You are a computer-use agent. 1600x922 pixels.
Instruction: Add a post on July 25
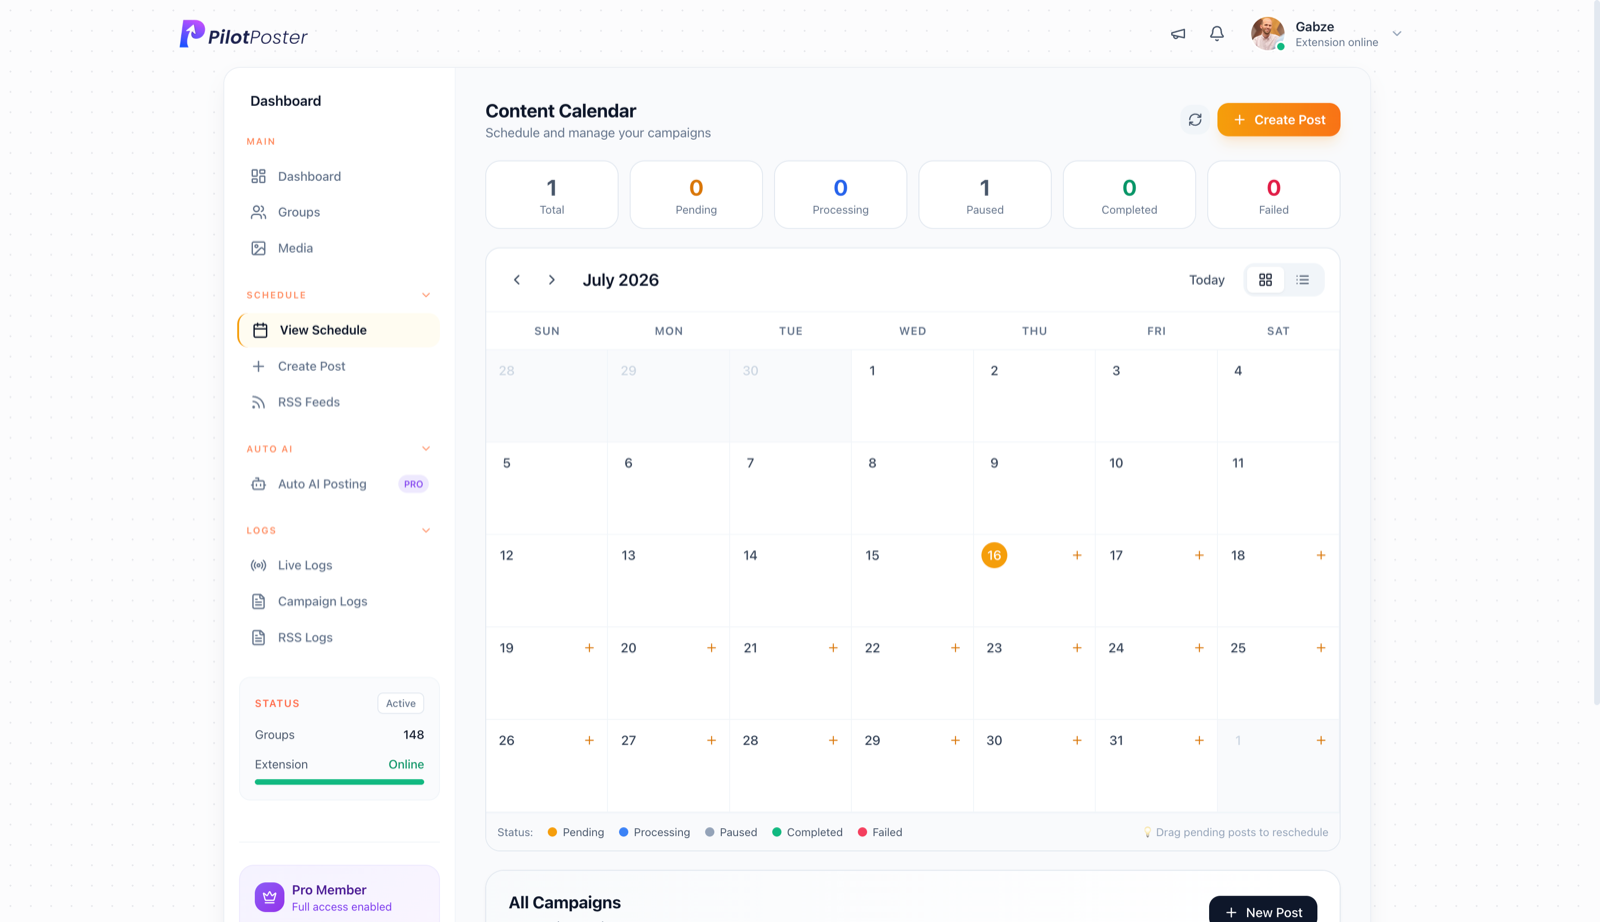[1321, 648]
